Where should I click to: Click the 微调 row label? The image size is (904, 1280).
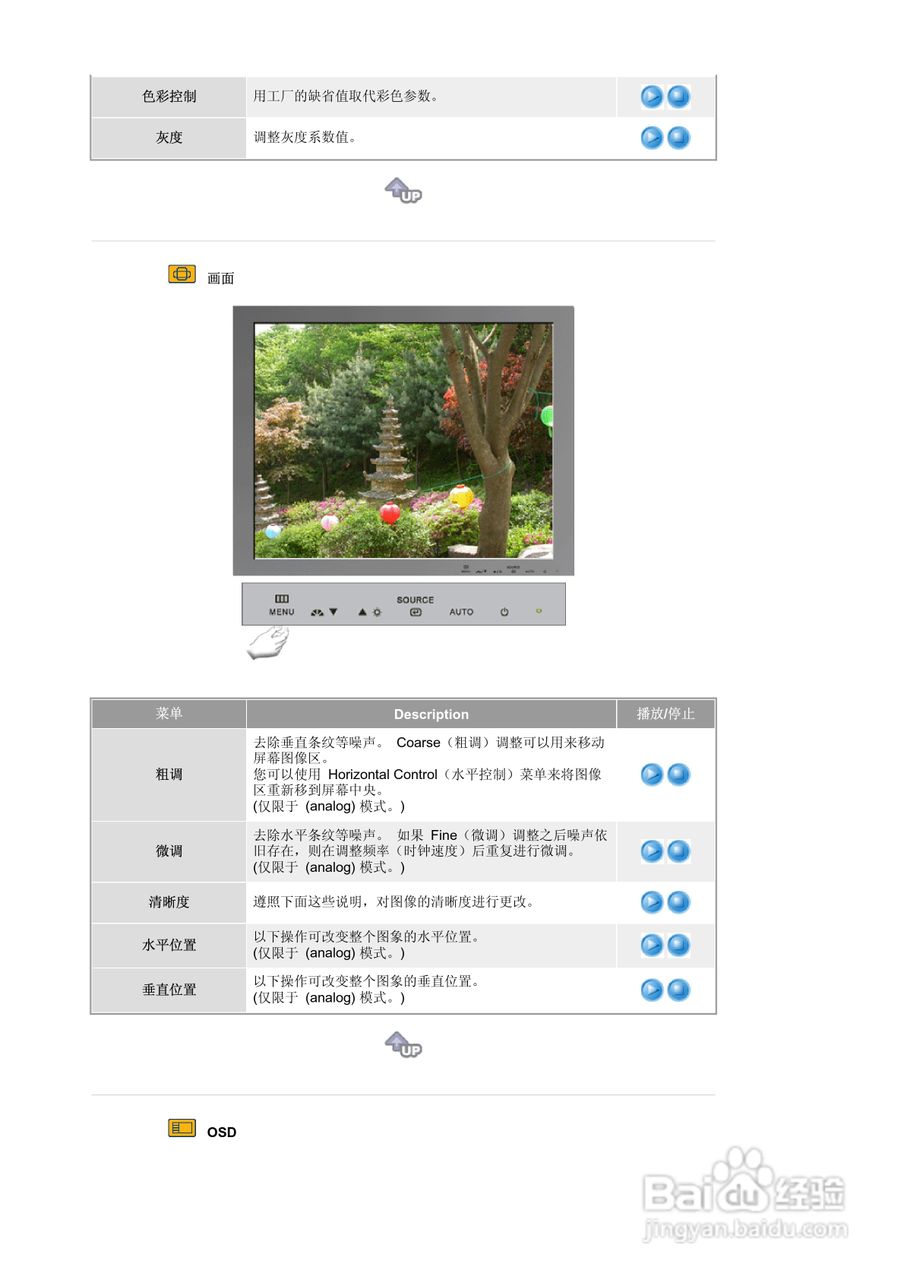tap(169, 852)
